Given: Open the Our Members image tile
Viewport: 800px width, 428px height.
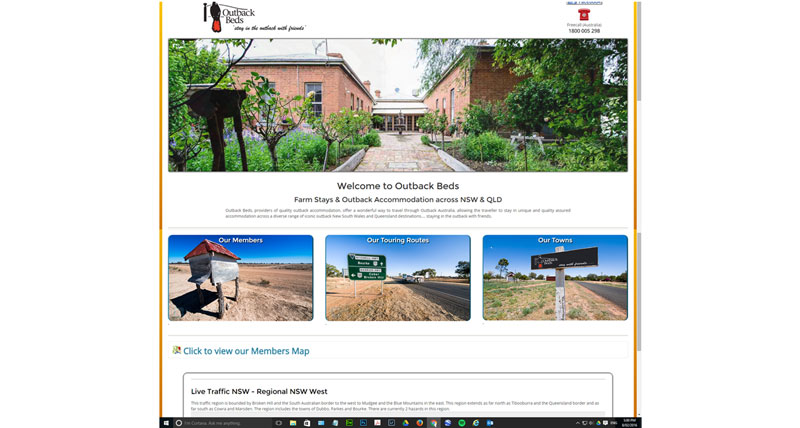Looking at the screenshot, I should click(240, 278).
